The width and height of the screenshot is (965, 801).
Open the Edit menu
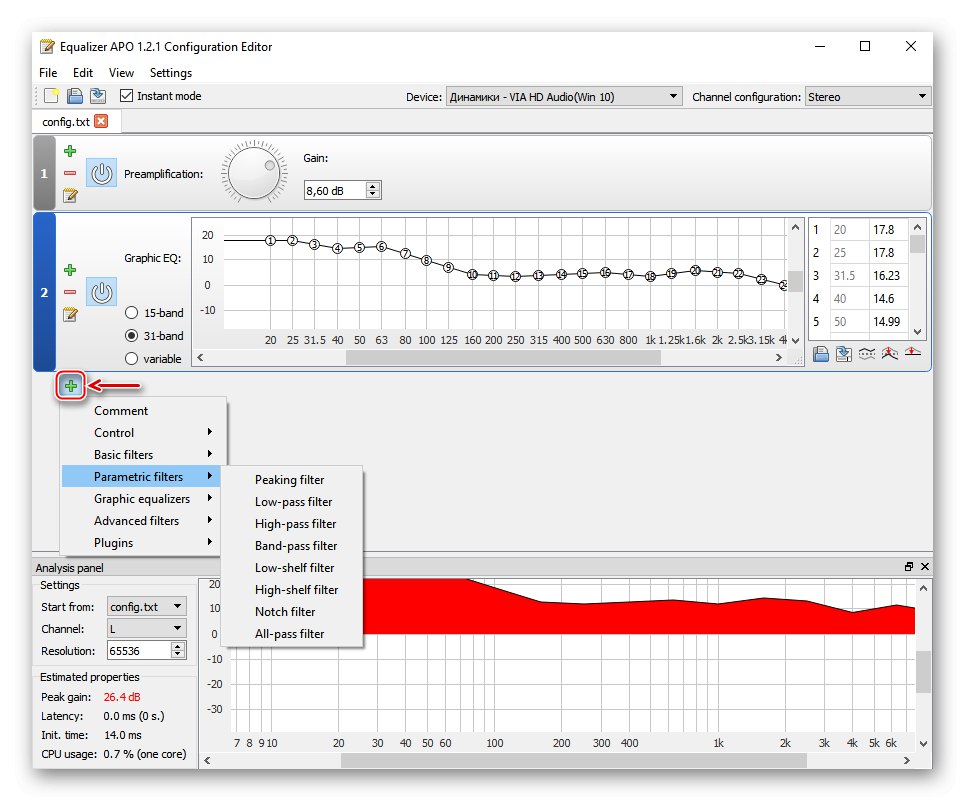(x=82, y=73)
